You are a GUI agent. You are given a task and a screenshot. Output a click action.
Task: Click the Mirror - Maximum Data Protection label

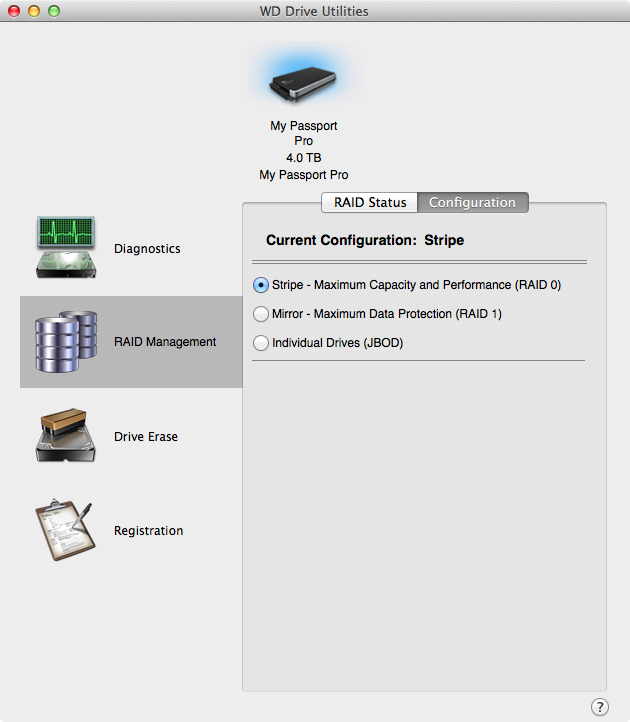coord(386,314)
